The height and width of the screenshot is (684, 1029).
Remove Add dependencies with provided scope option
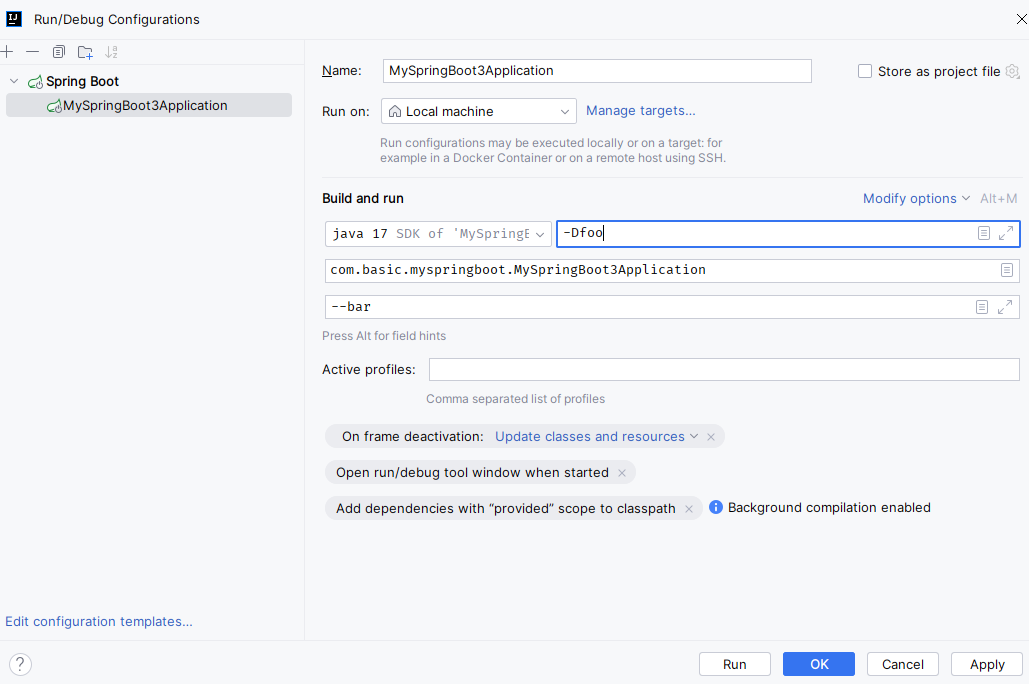[x=688, y=509]
